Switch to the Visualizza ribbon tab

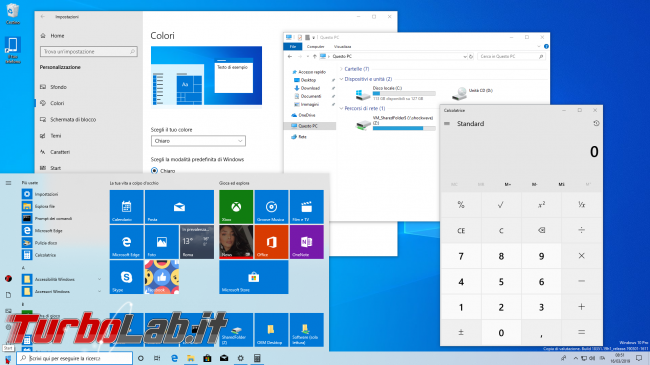pos(342,46)
